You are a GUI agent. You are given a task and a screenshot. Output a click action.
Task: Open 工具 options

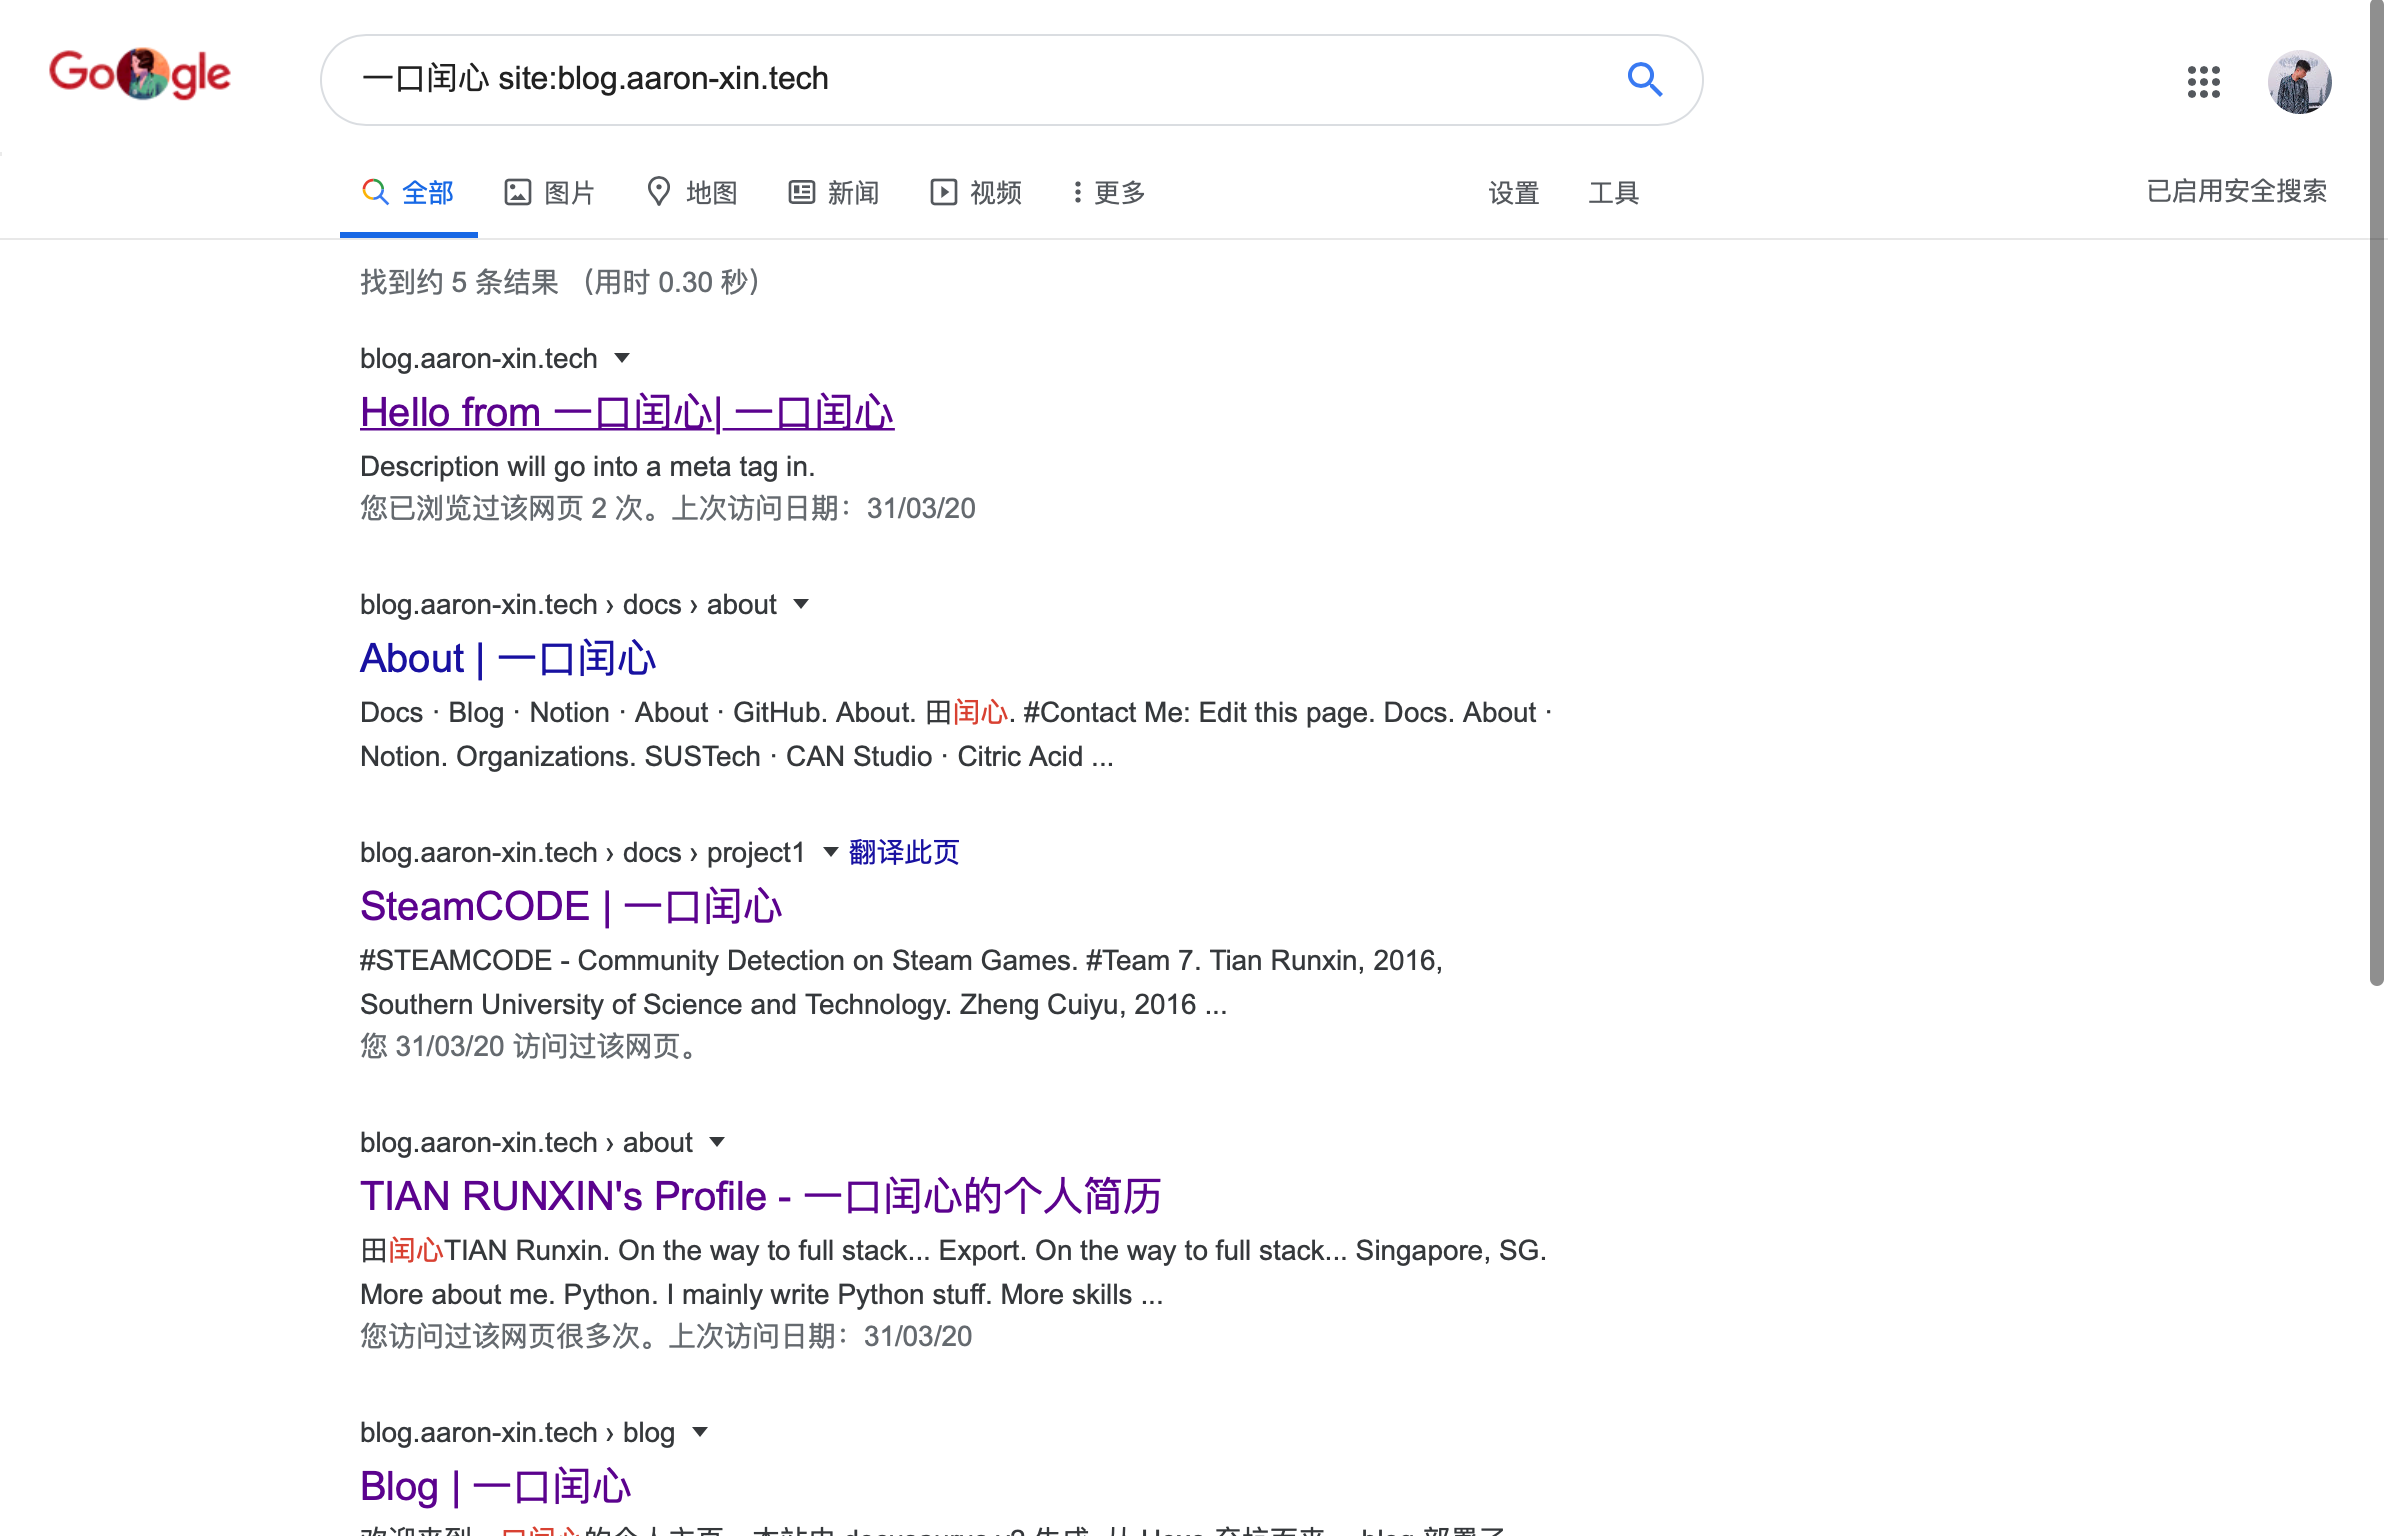[x=1613, y=192]
